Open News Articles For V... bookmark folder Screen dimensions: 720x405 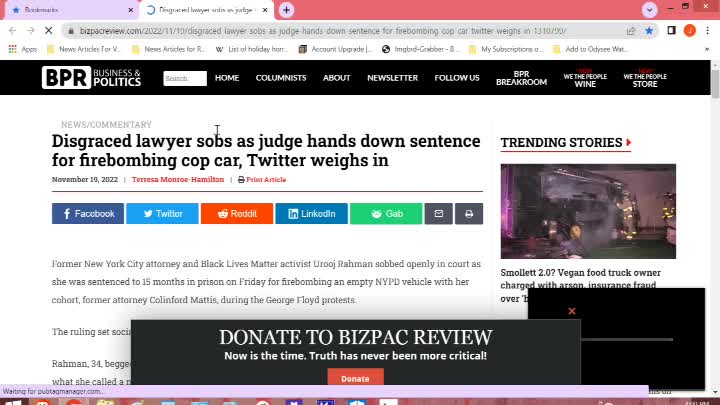(x=84, y=49)
